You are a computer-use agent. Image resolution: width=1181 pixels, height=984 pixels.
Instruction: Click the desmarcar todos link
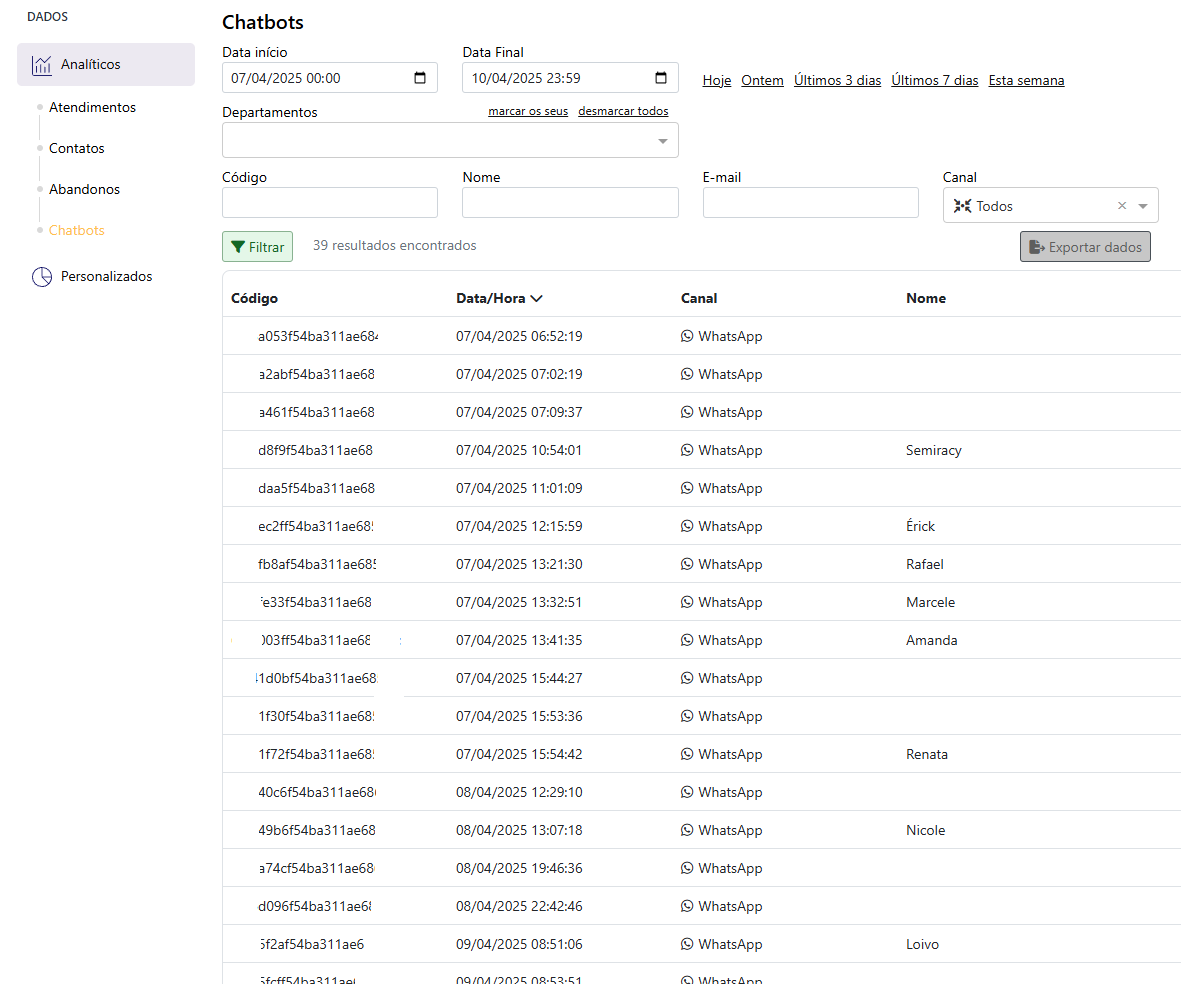[623, 111]
